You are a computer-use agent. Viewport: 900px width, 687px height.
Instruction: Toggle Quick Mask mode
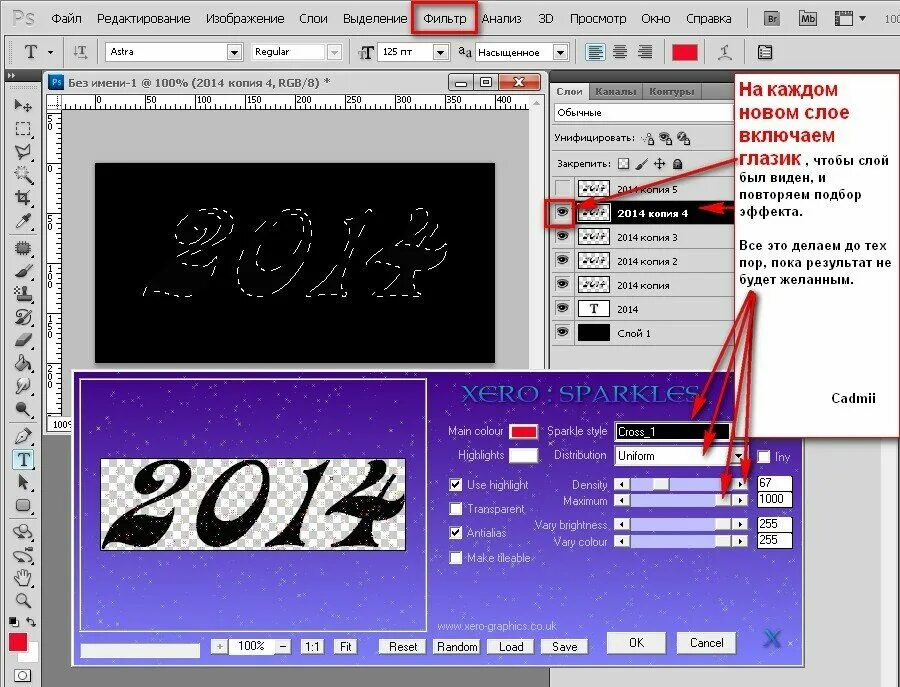[x=23, y=676]
